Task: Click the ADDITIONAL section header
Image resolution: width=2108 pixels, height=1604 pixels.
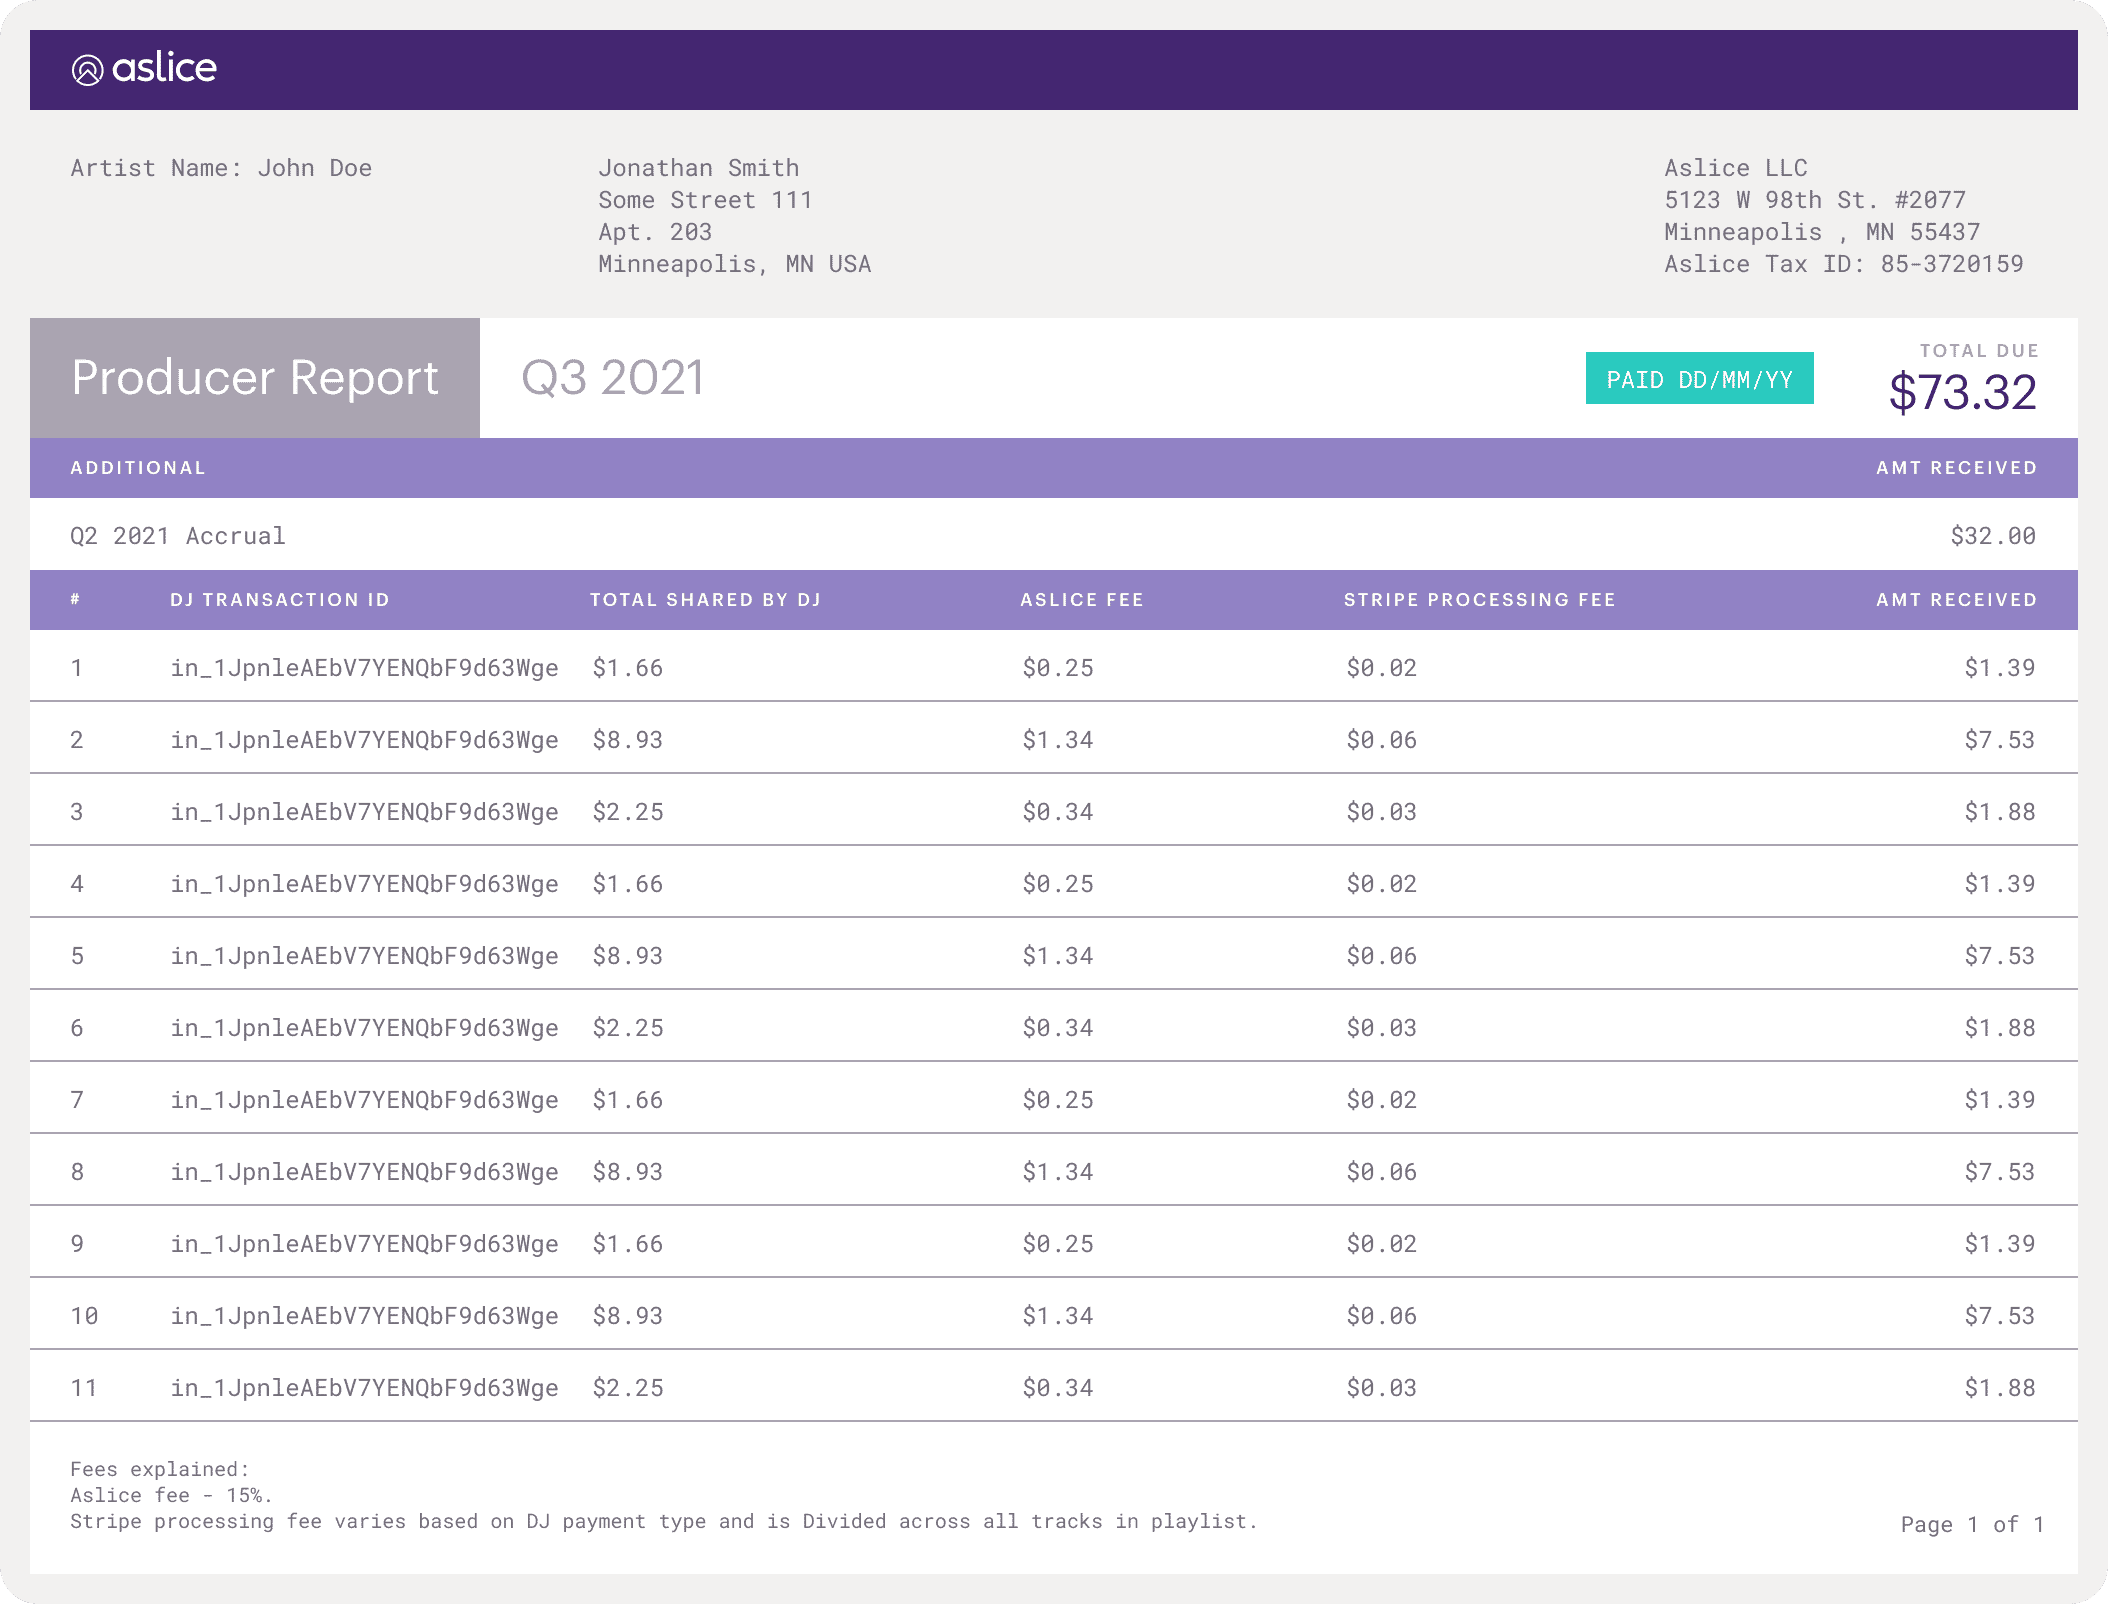Action: pos(138,468)
